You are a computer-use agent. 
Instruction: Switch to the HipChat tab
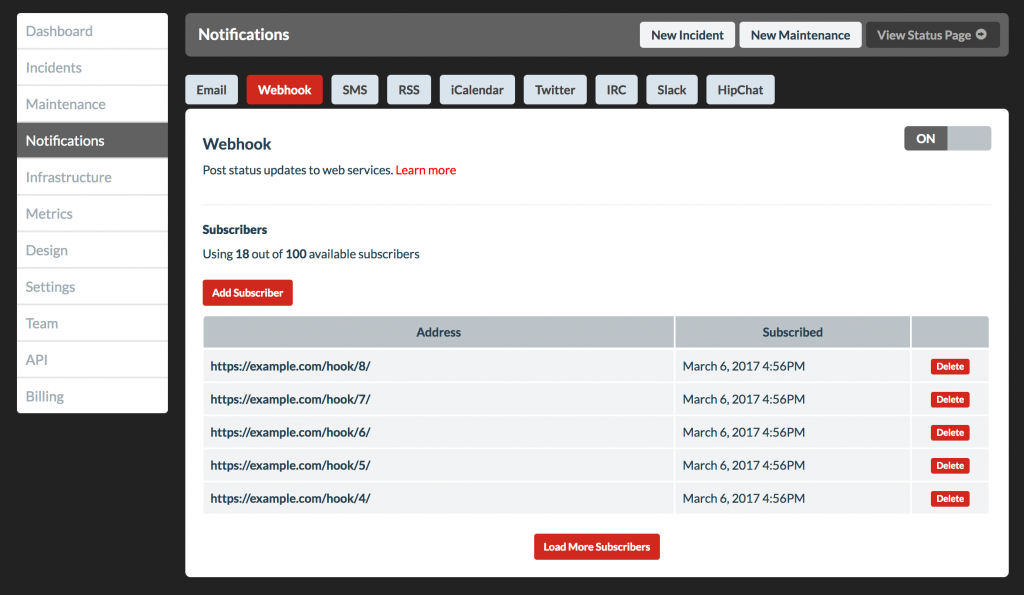(740, 89)
